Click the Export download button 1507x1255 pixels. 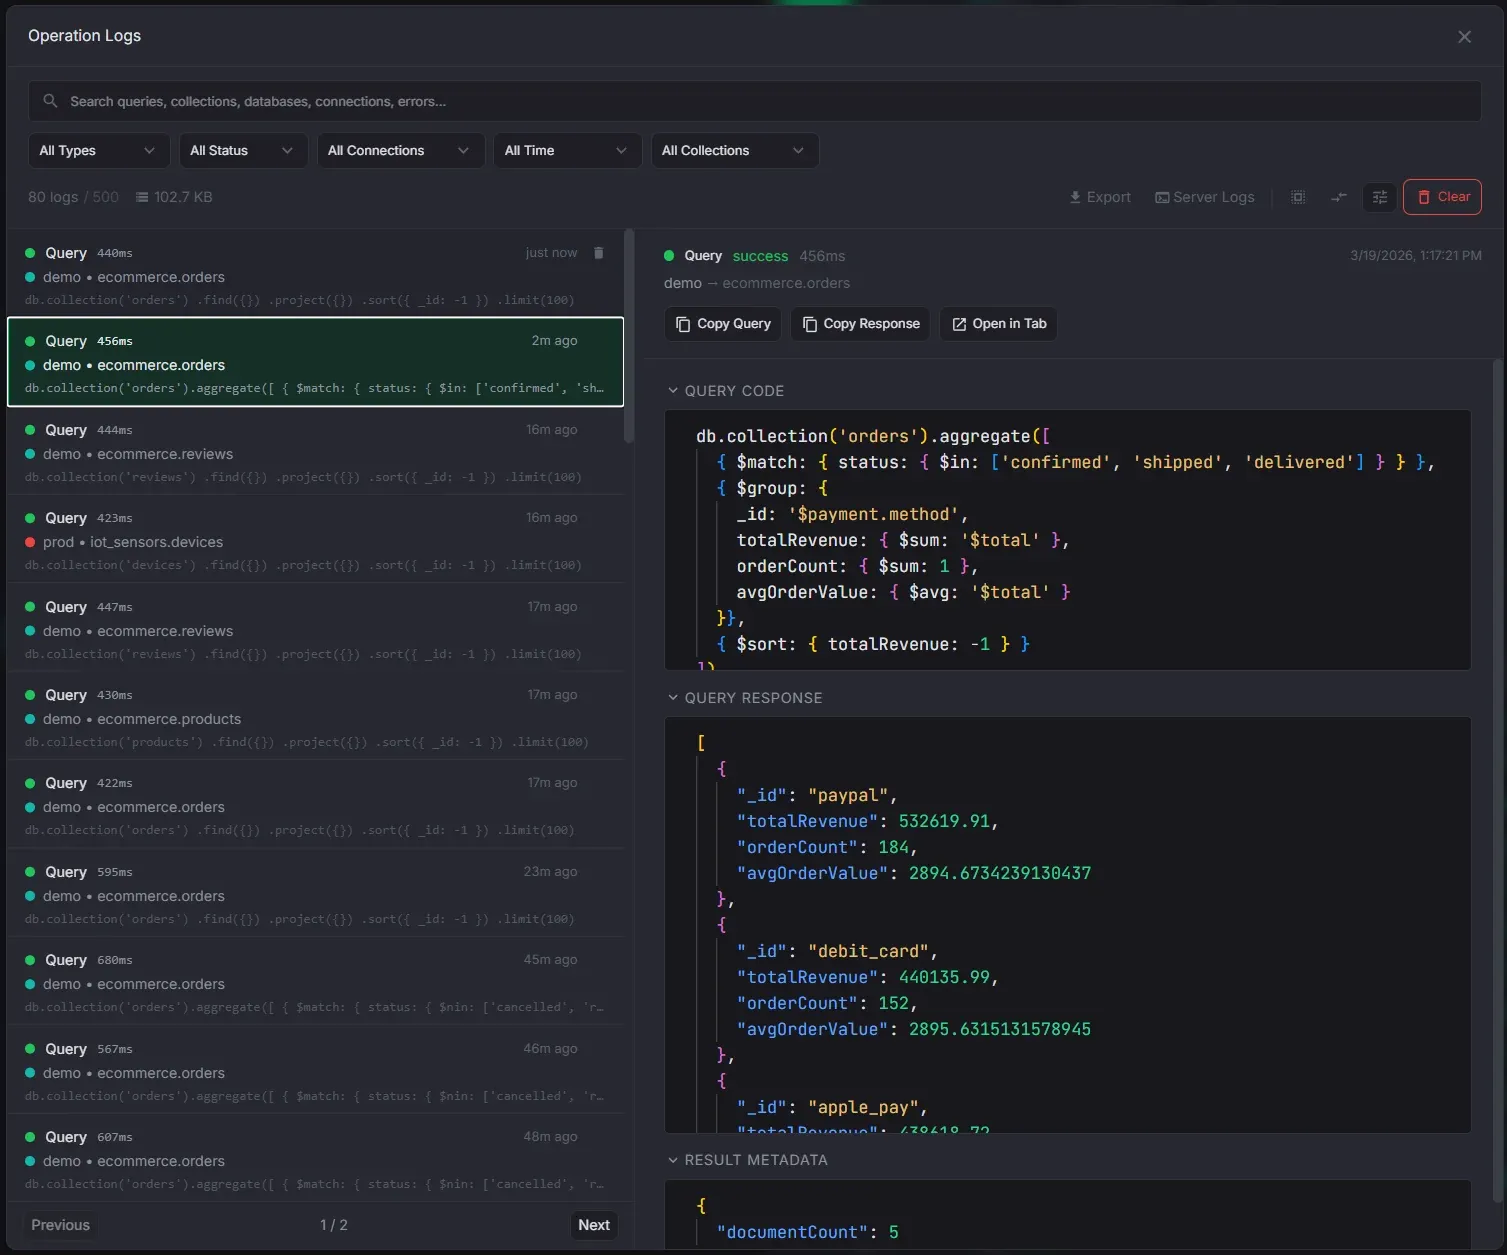(1100, 197)
